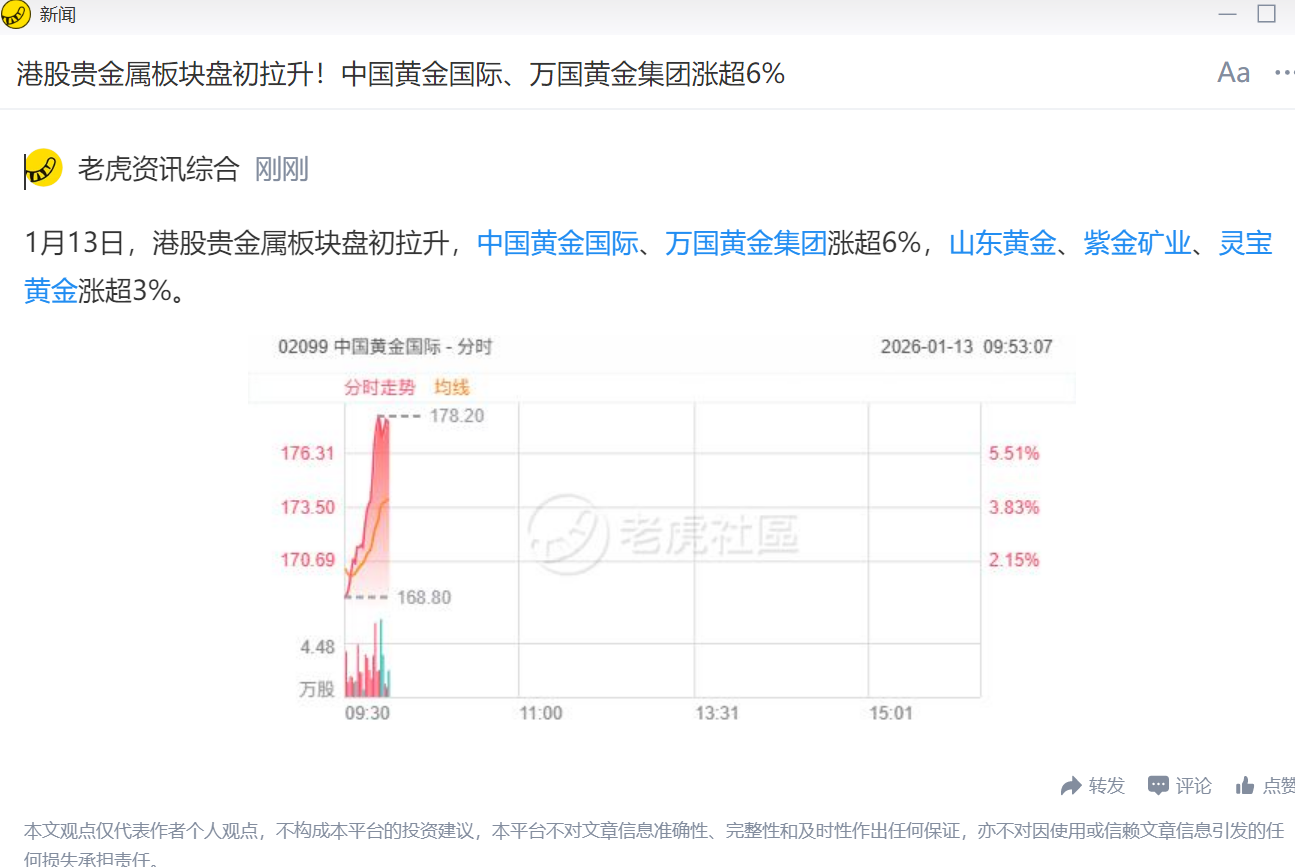This screenshot has height=867, width=1295.
Task: Open the more options (…) menu
Action: click(1284, 72)
